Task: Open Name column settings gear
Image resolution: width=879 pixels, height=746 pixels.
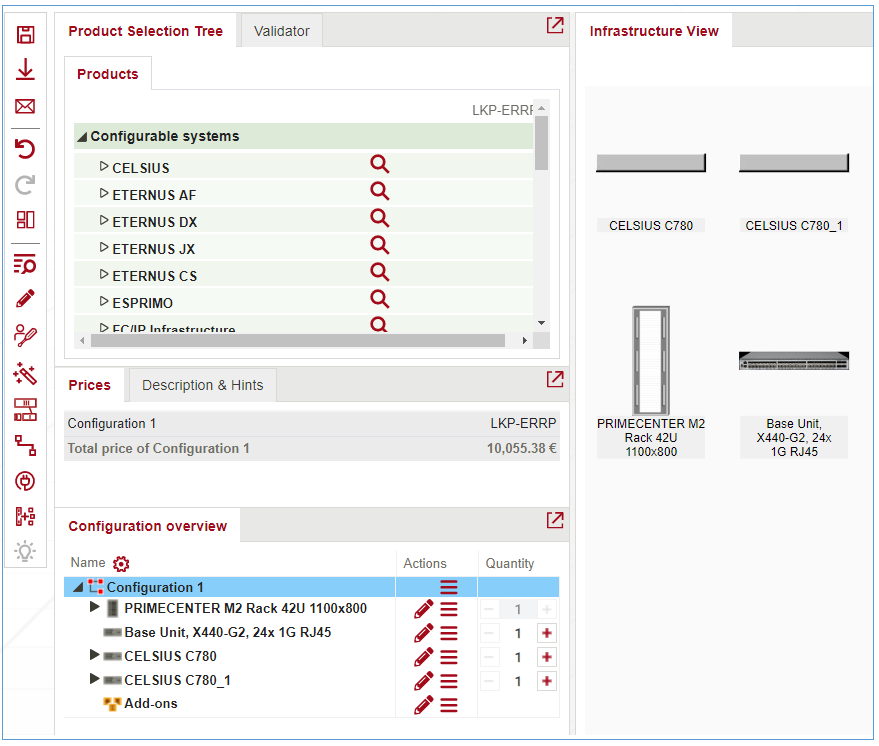Action: [x=121, y=563]
